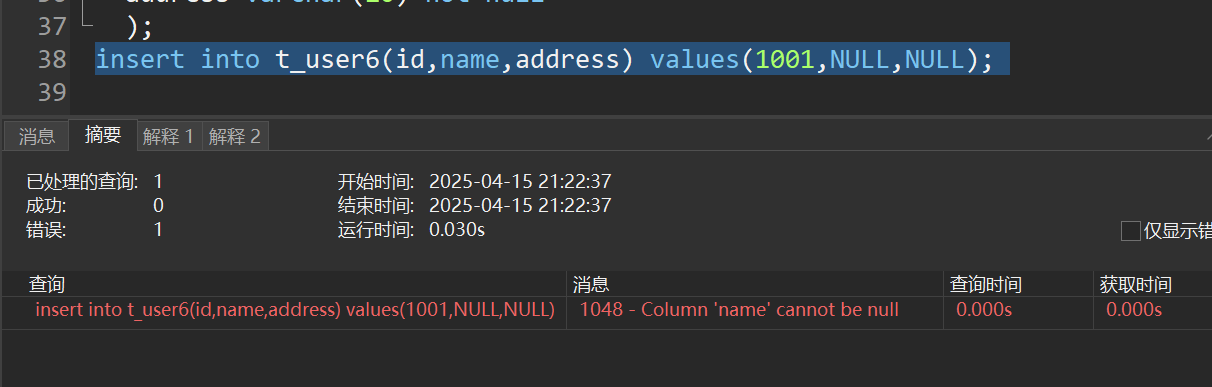1212x387 pixels.
Task: Click line number 37 in the editor gutter
Action: 51,27
